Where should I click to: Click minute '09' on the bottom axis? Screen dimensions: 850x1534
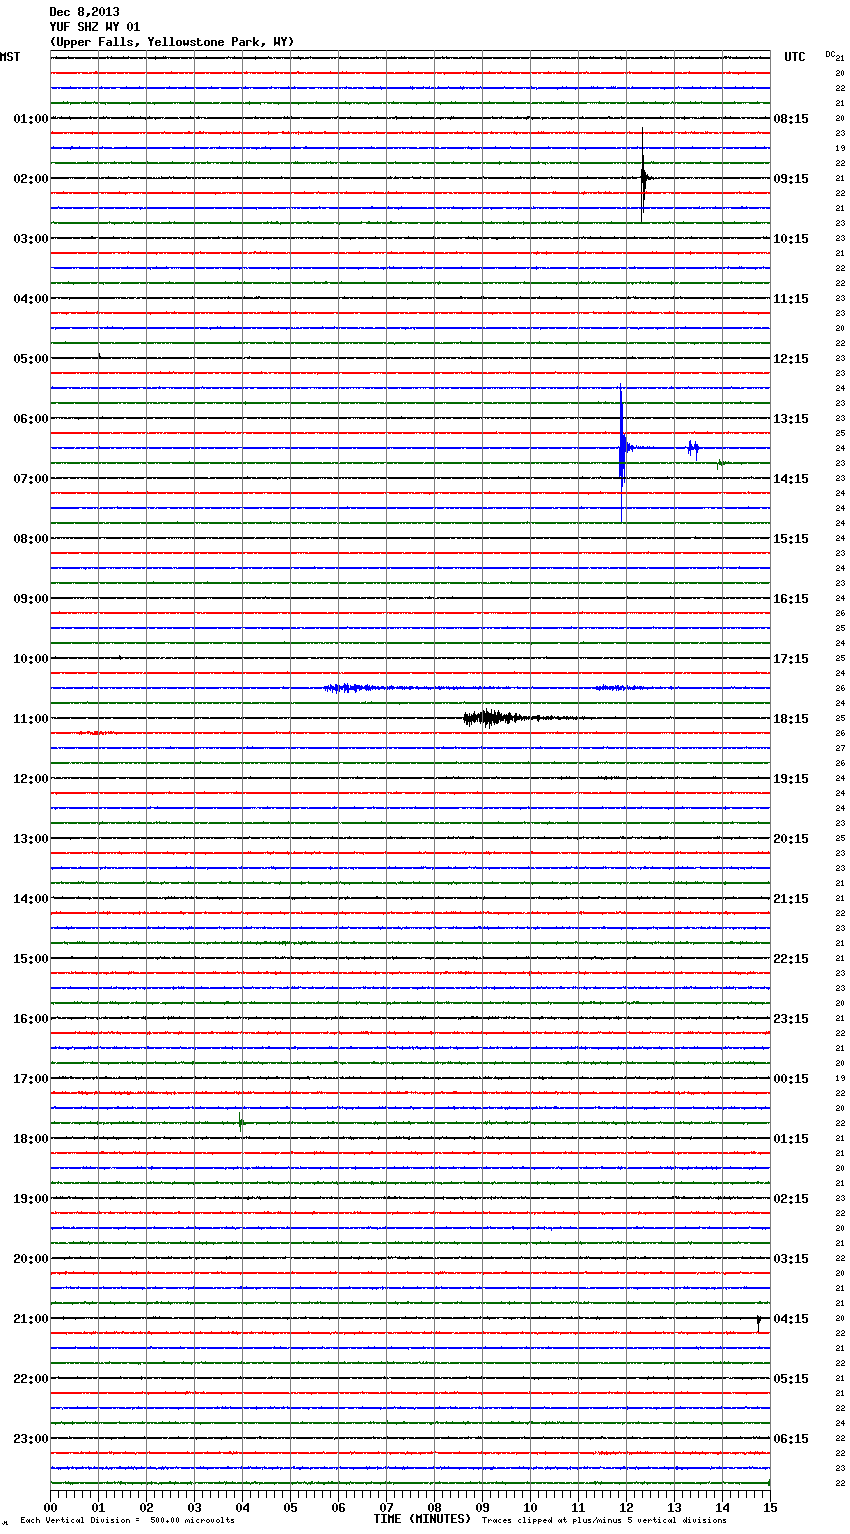point(482,1507)
